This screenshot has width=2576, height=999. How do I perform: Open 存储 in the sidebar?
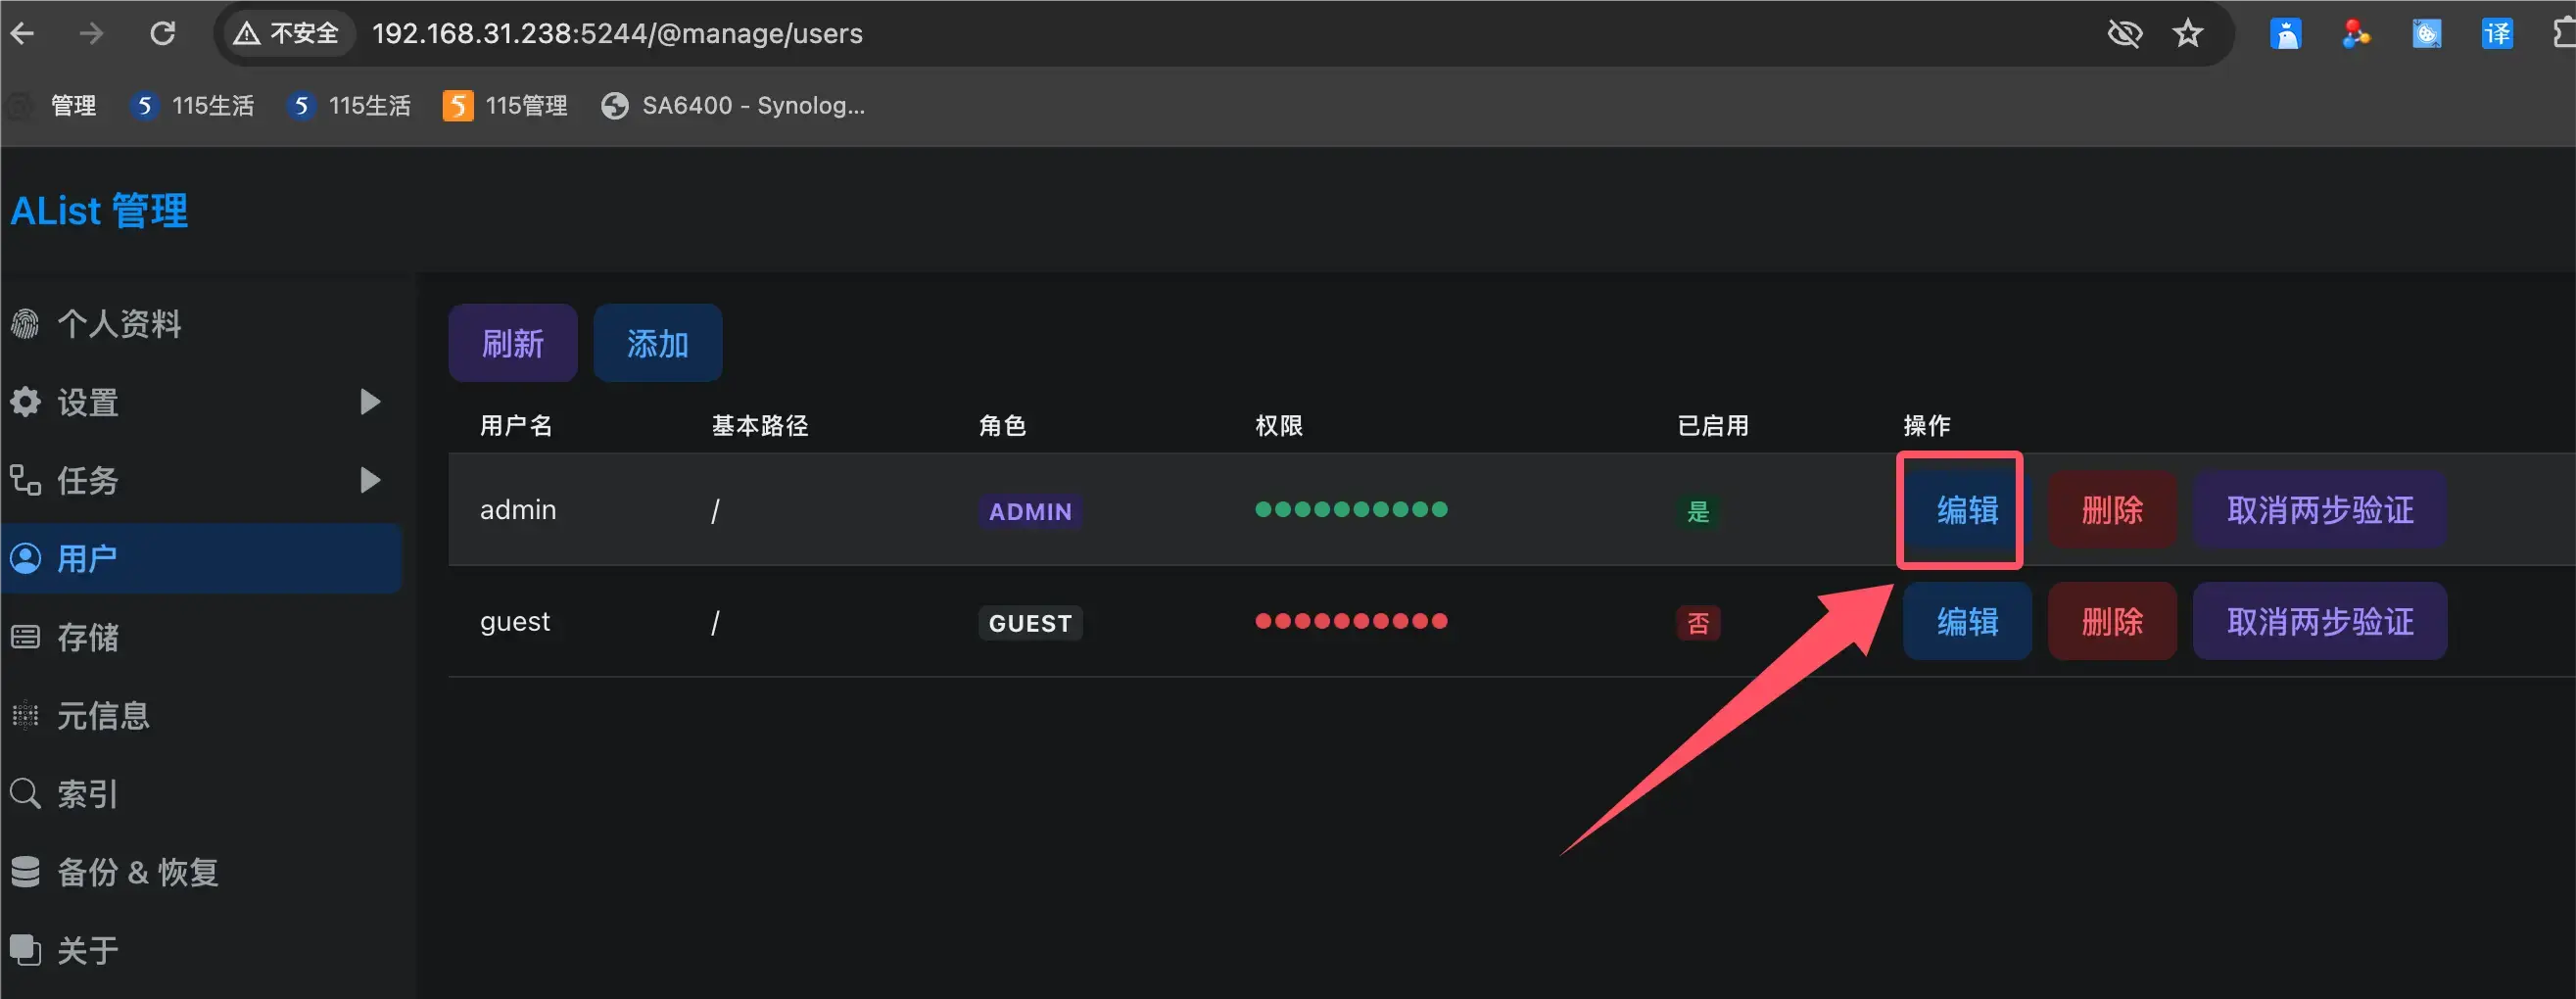tap(200, 637)
